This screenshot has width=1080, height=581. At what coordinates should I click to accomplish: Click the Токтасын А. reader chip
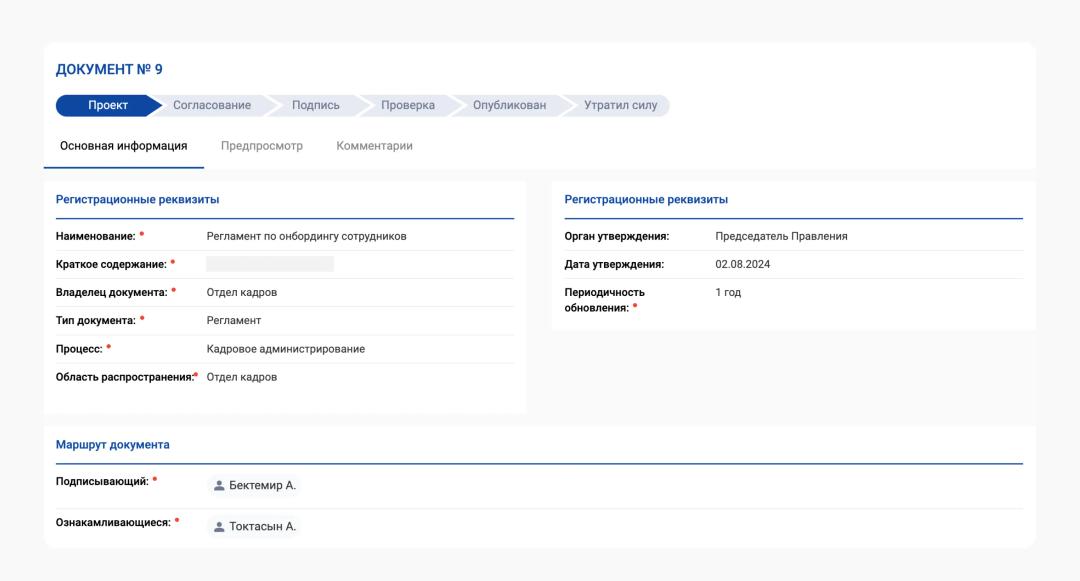(x=255, y=526)
